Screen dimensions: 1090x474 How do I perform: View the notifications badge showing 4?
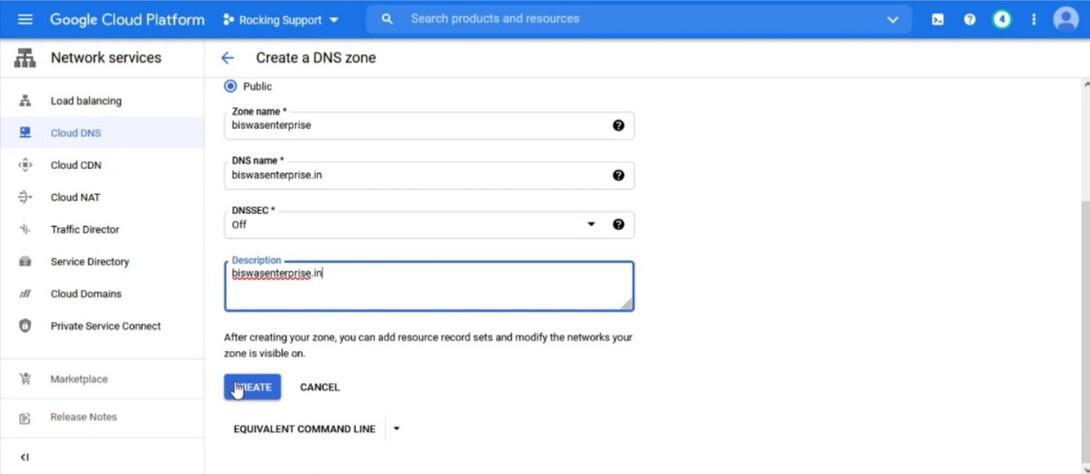[1001, 19]
